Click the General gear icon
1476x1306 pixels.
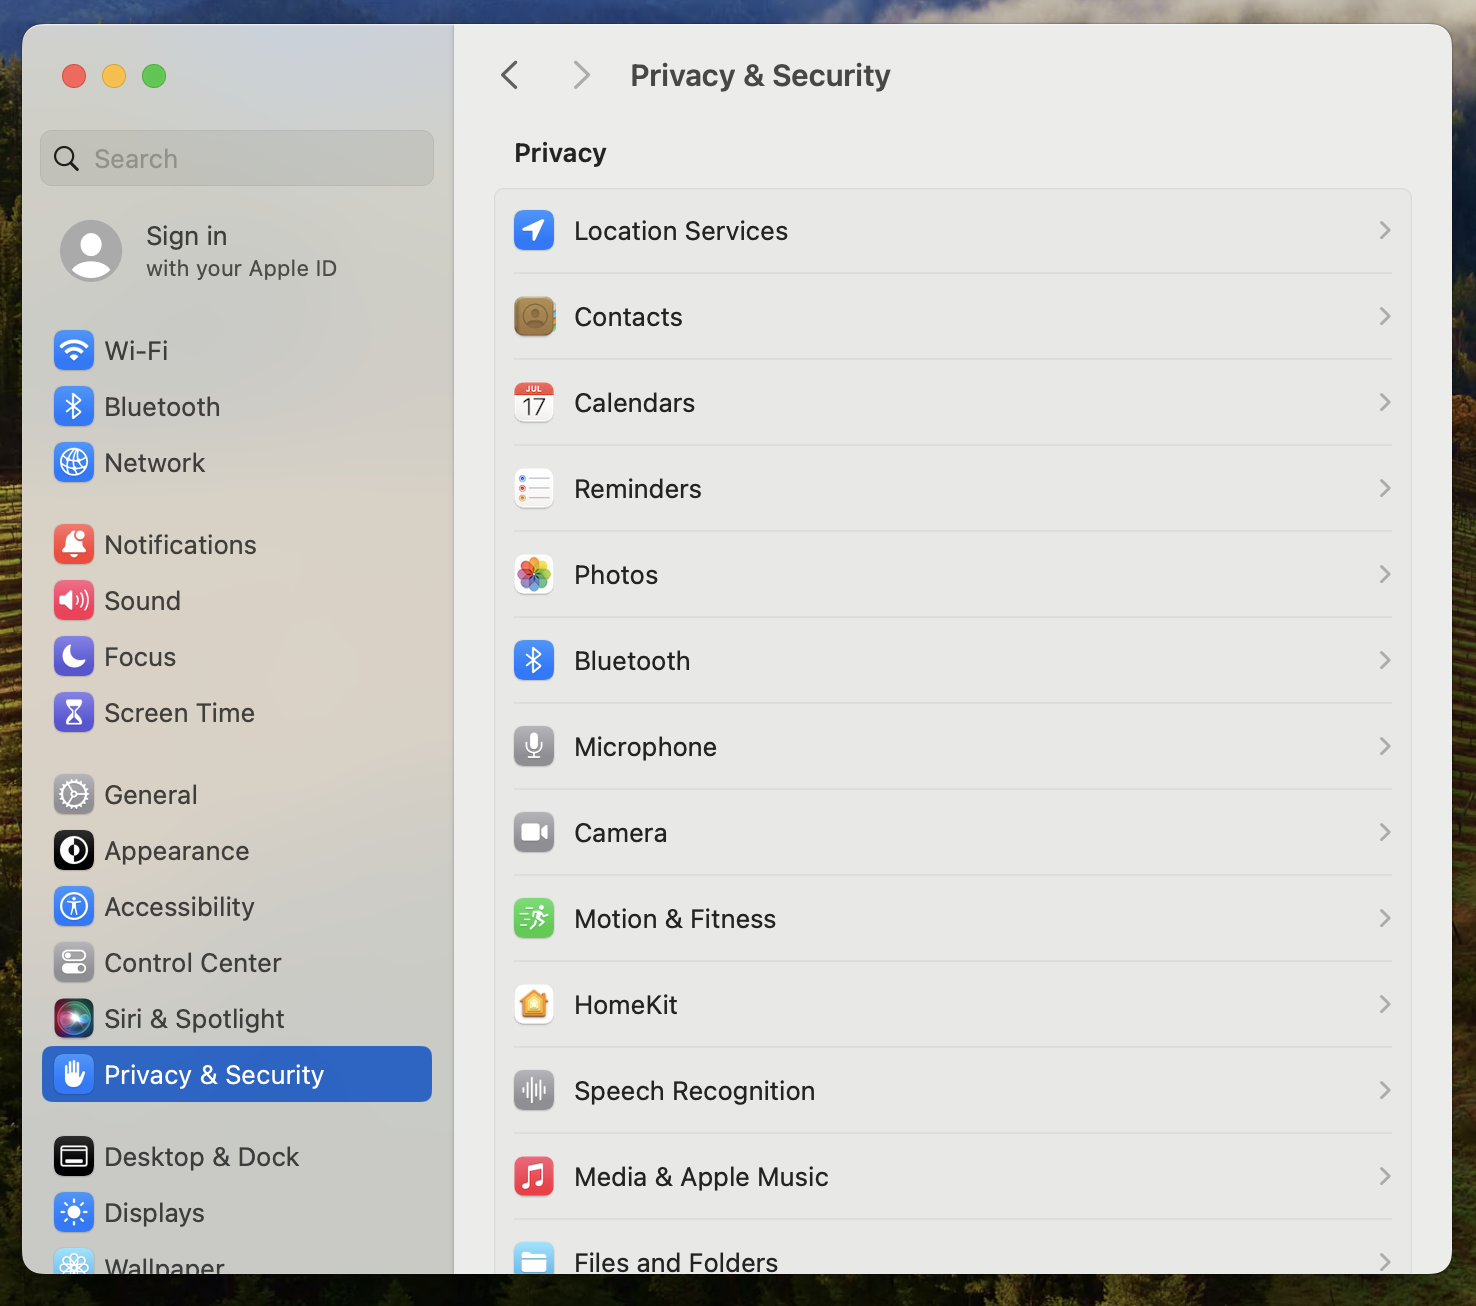coord(74,795)
